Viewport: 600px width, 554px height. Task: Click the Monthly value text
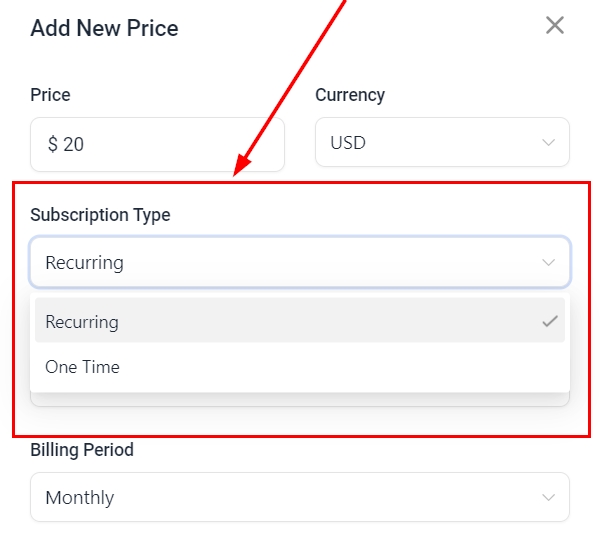(80, 497)
